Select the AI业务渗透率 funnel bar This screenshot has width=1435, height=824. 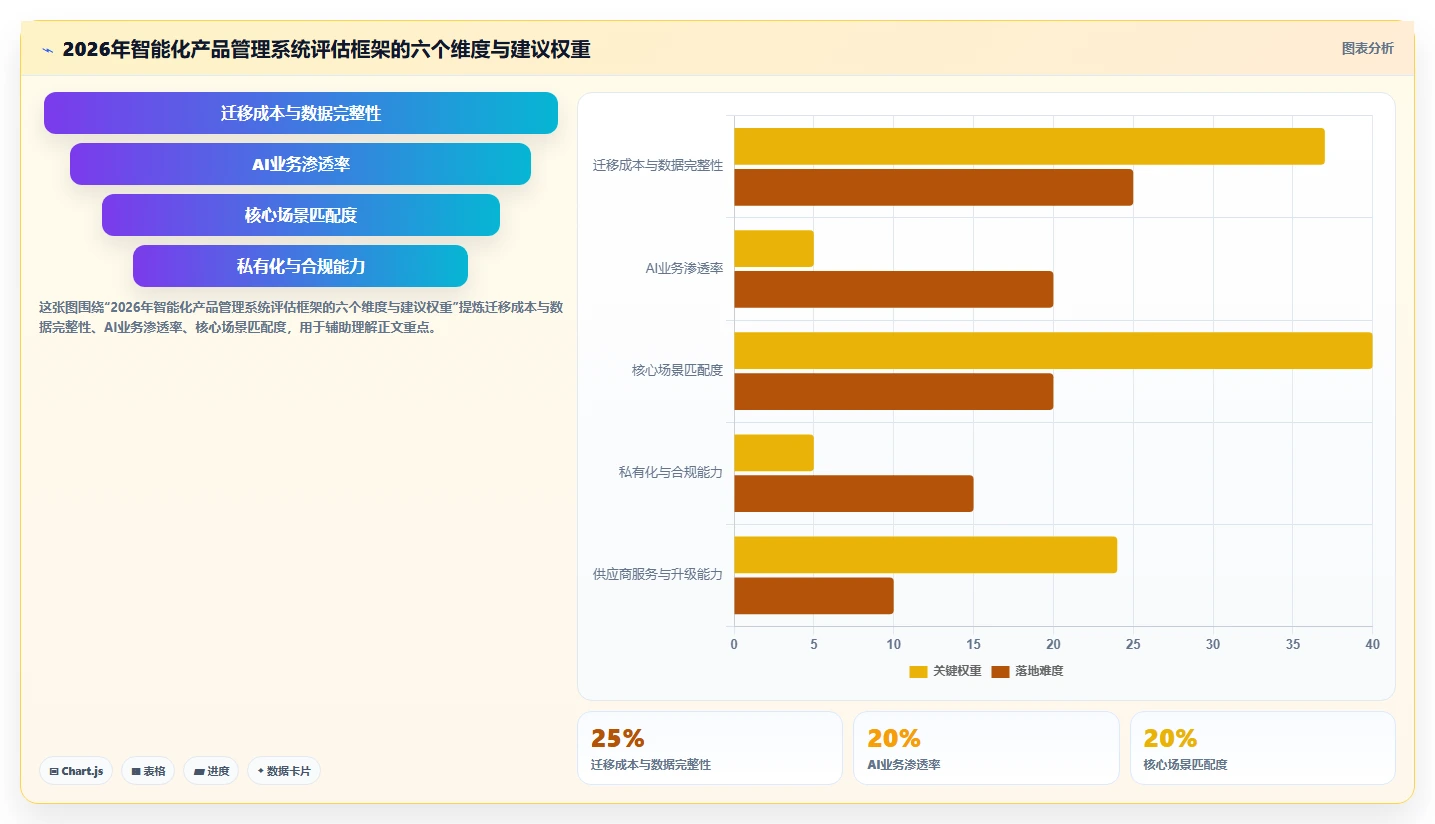click(x=300, y=164)
